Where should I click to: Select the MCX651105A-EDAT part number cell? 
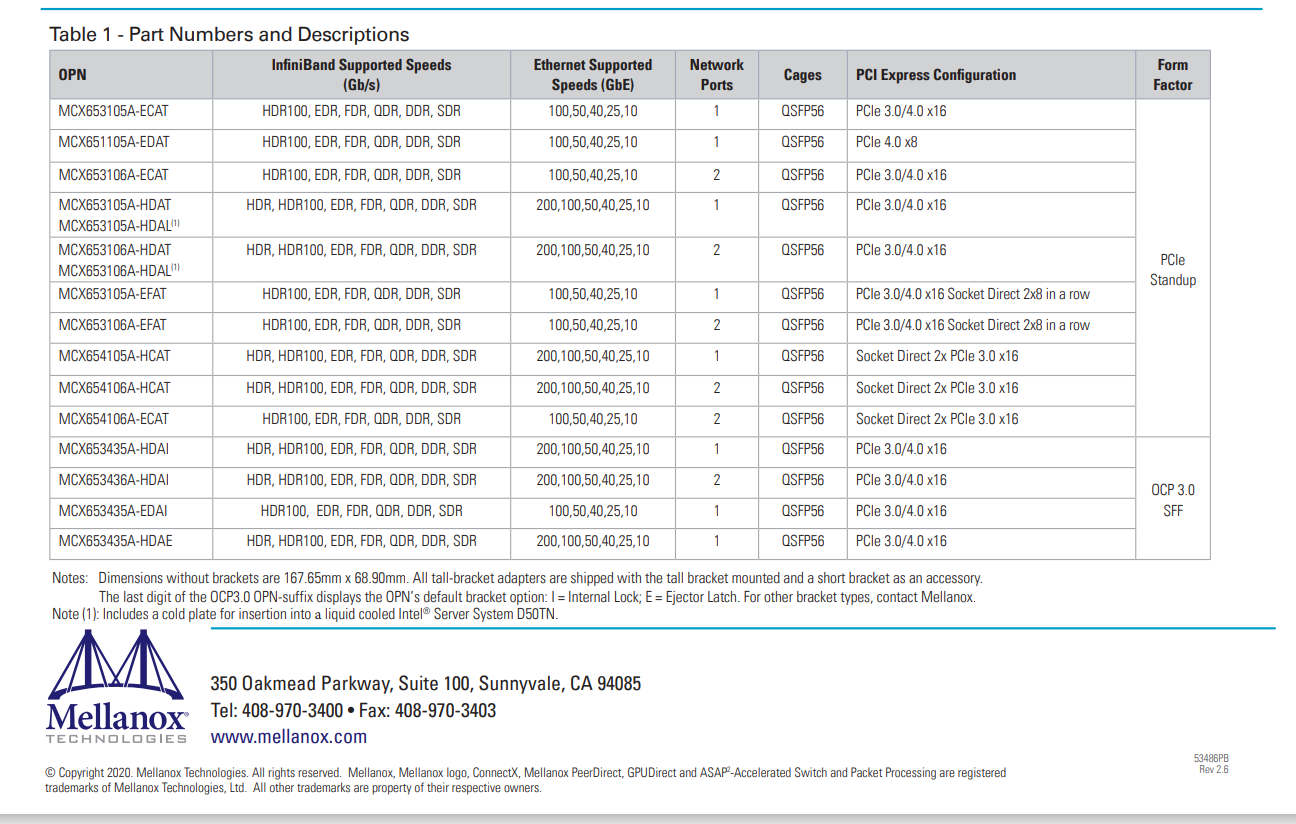point(114,143)
